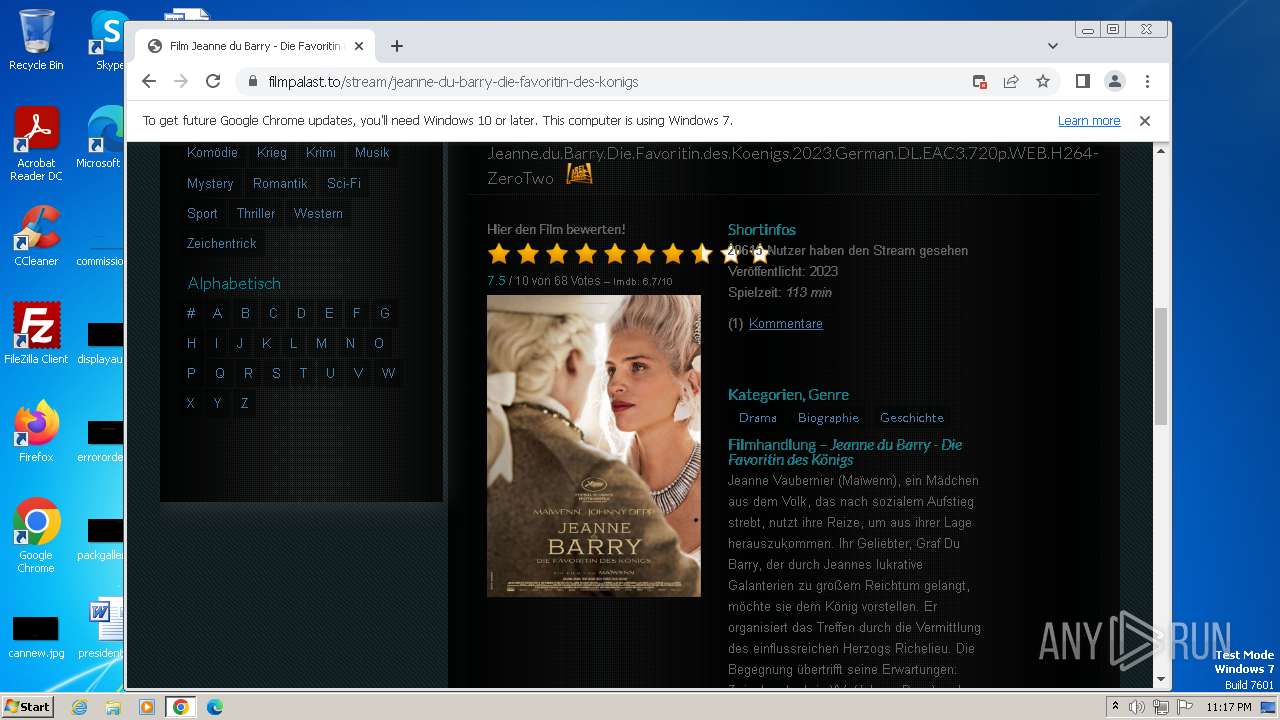Viewport: 1280px width, 720px height.
Task: View the site information lock icon
Action: click(x=252, y=81)
